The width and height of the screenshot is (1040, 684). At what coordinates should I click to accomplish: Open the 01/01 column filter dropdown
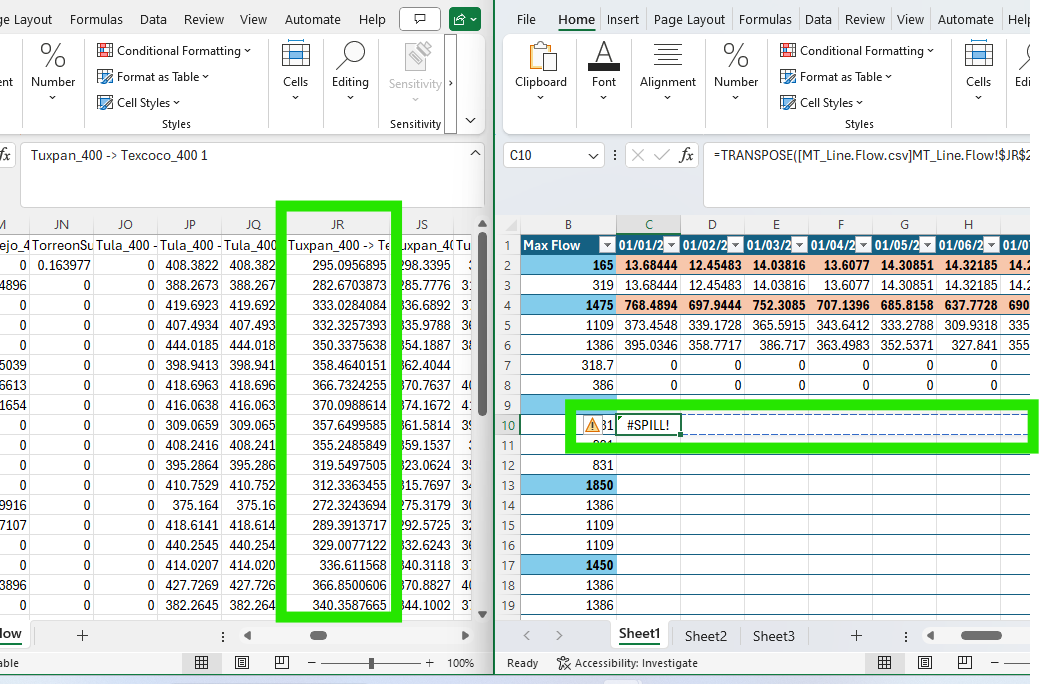(x=673, y=245)
